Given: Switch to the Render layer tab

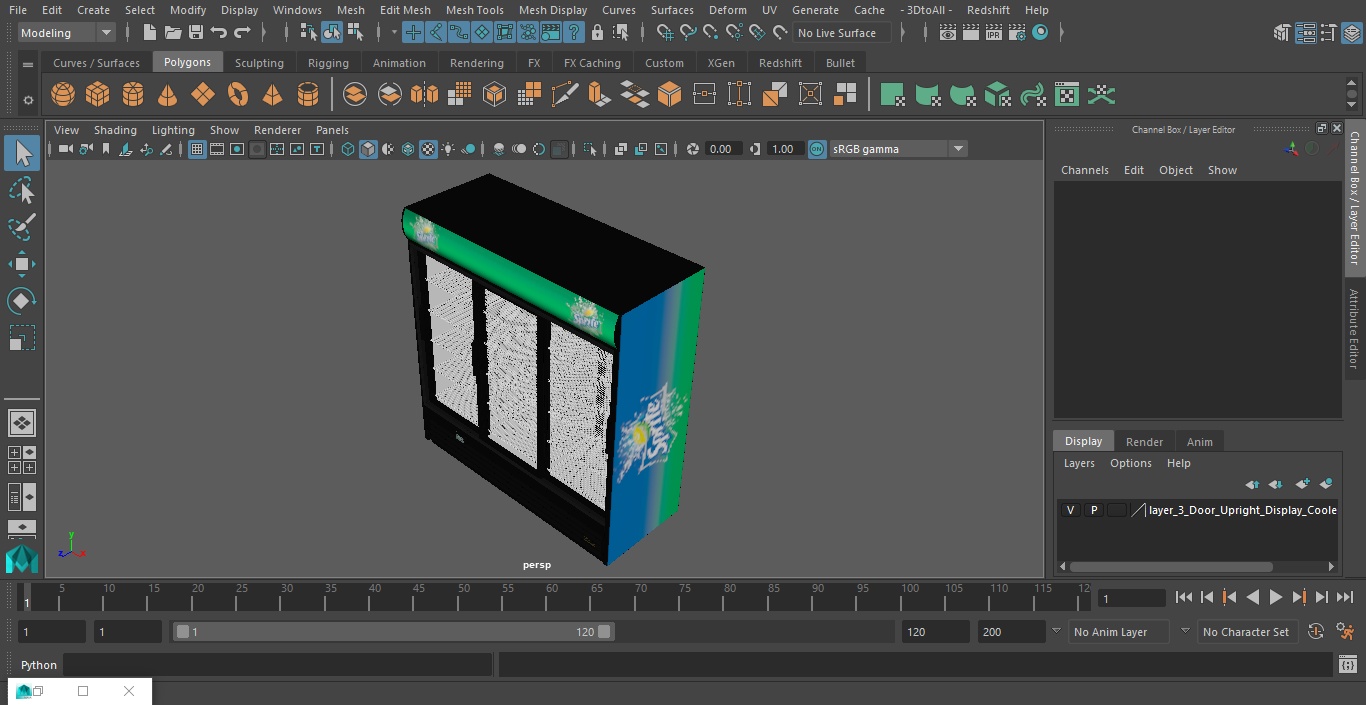Looking at the screenshot, I should [1144, 442].
